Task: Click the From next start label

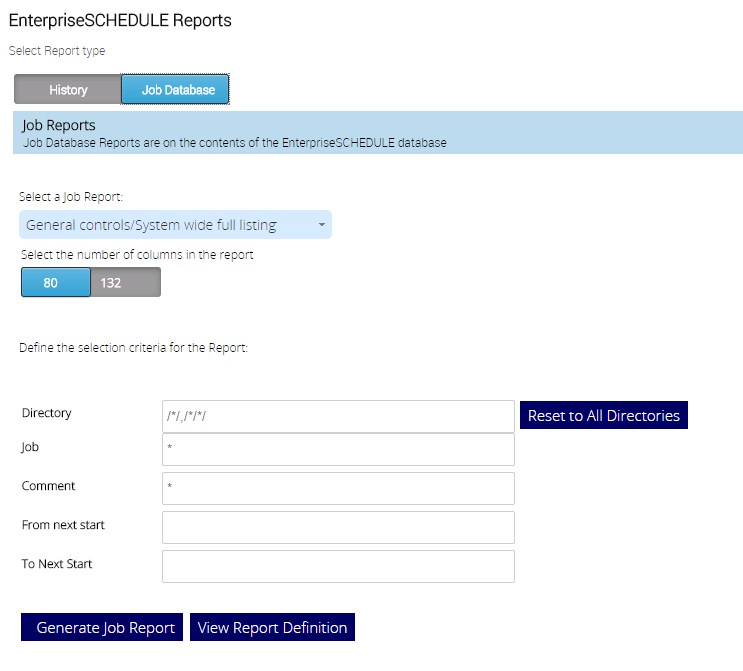Action: tap(63, 525)
